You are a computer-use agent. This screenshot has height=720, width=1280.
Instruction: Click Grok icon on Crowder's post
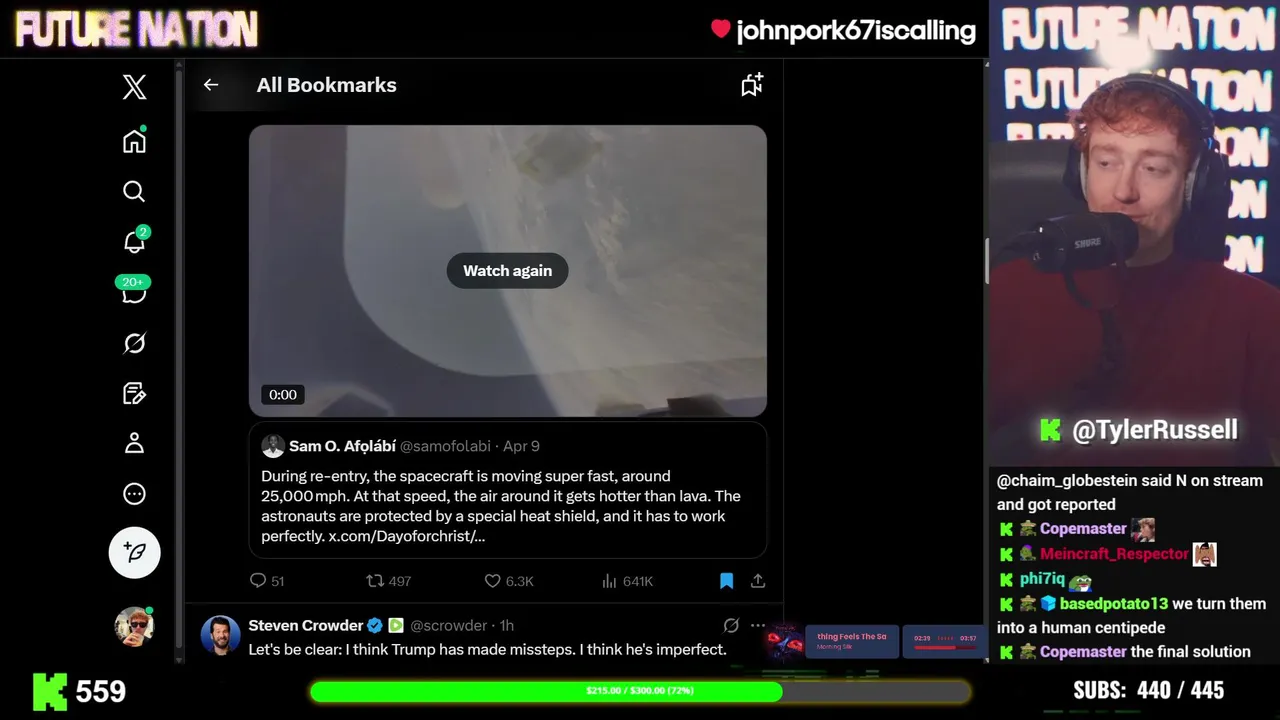click(x=731, y=625)
